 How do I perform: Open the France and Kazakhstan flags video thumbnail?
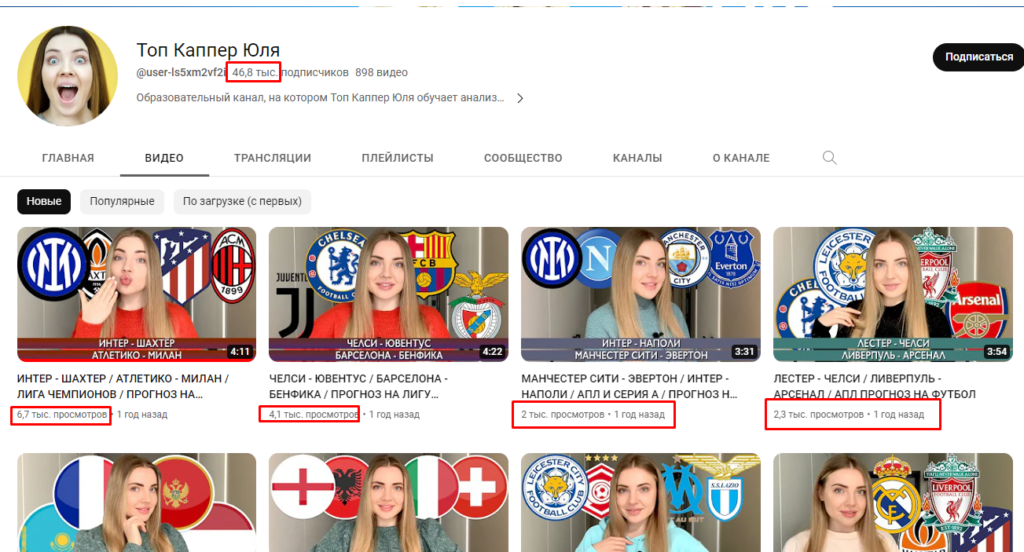pos(136,503)
